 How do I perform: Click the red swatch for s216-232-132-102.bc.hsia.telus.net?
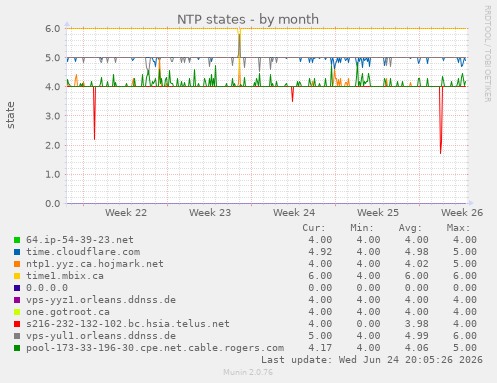tap(17, 324)
